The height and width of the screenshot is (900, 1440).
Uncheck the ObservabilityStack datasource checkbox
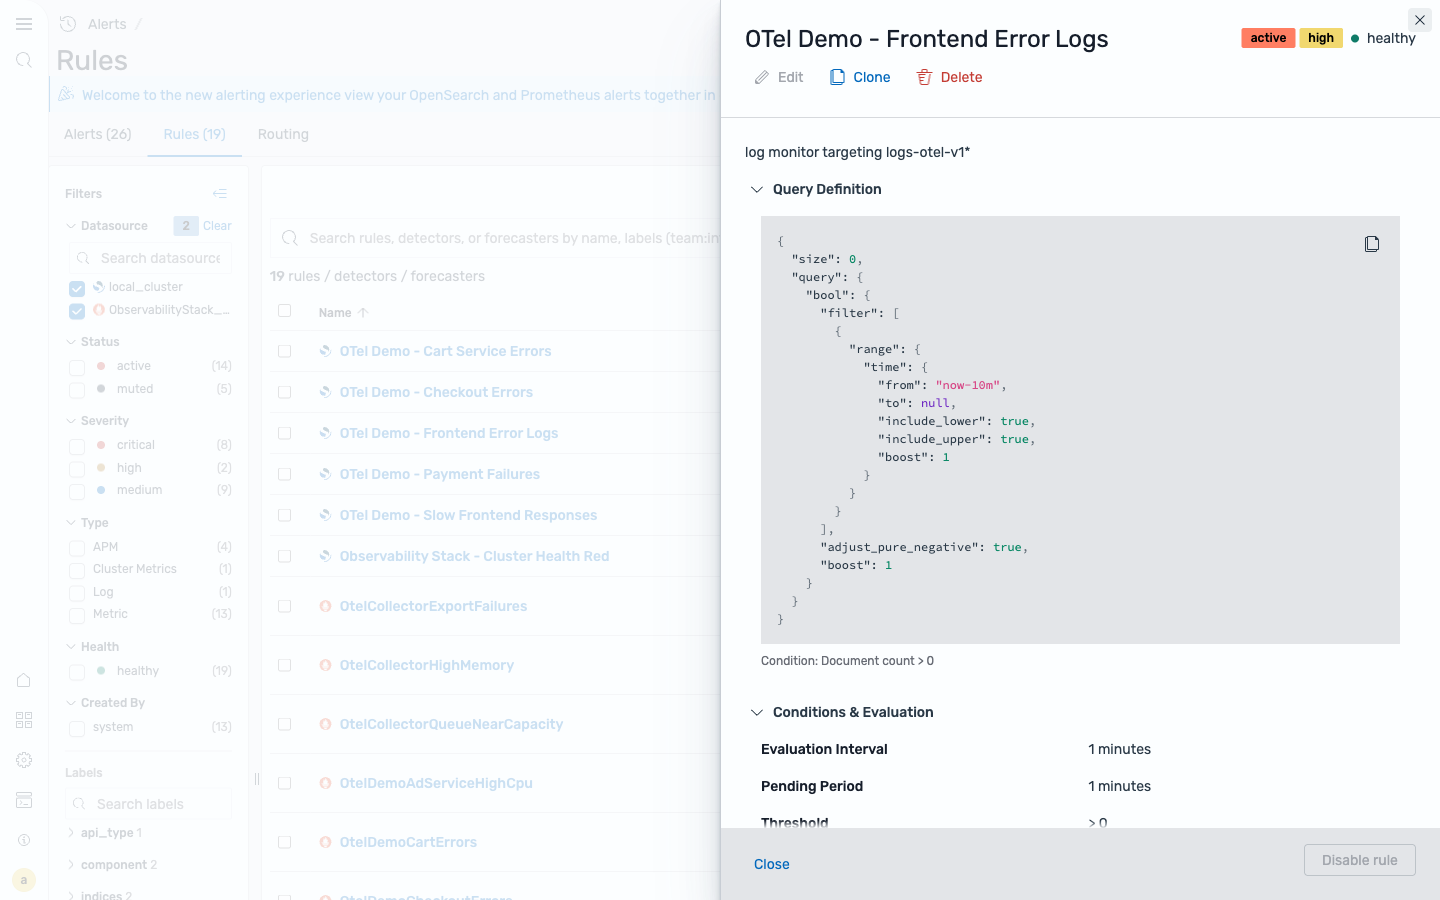77,311
